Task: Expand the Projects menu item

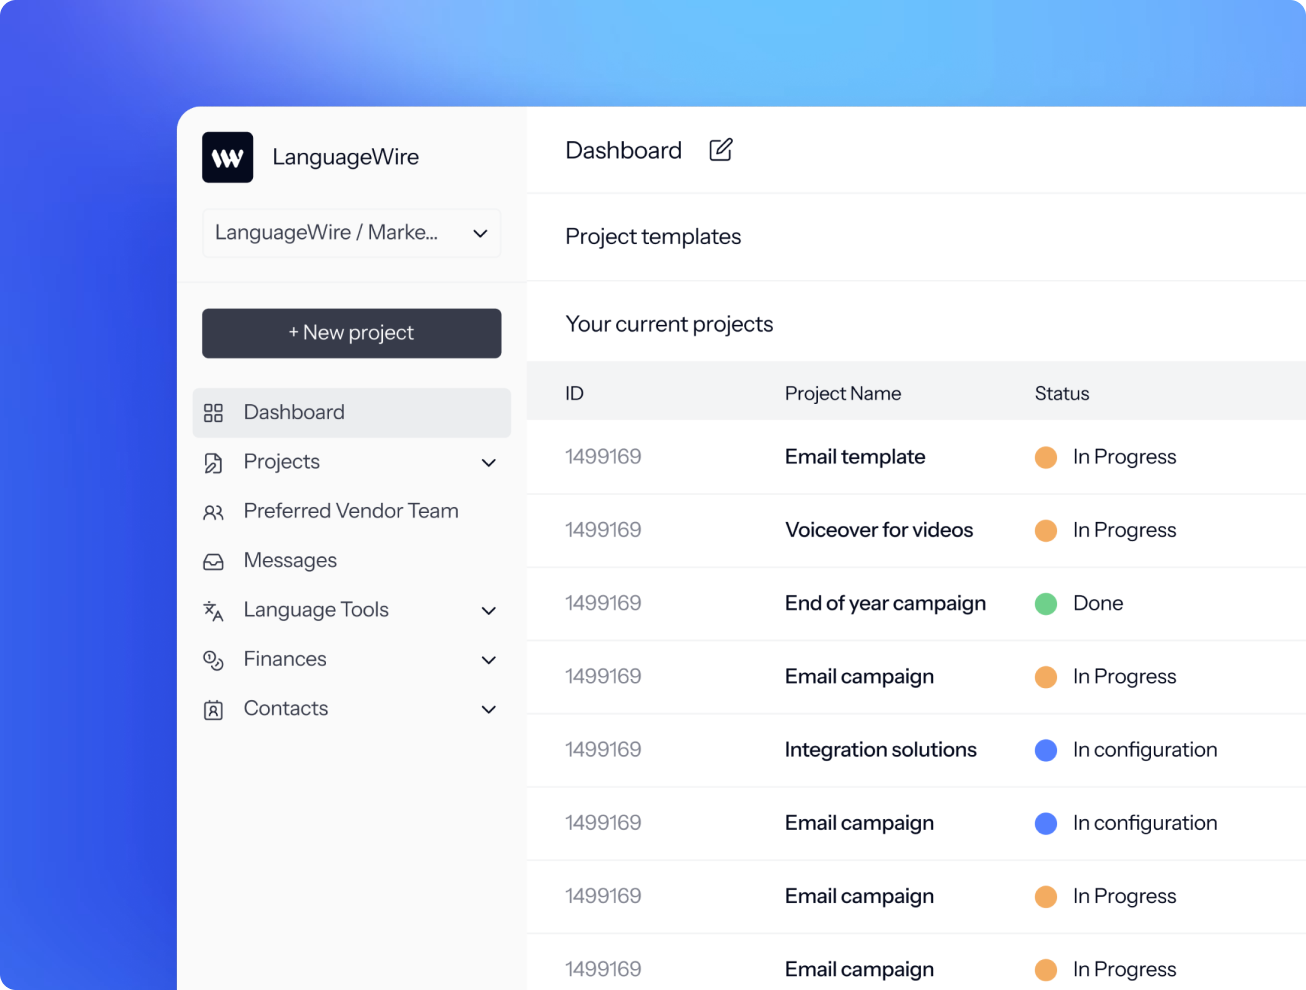Action: pos(489,462)
